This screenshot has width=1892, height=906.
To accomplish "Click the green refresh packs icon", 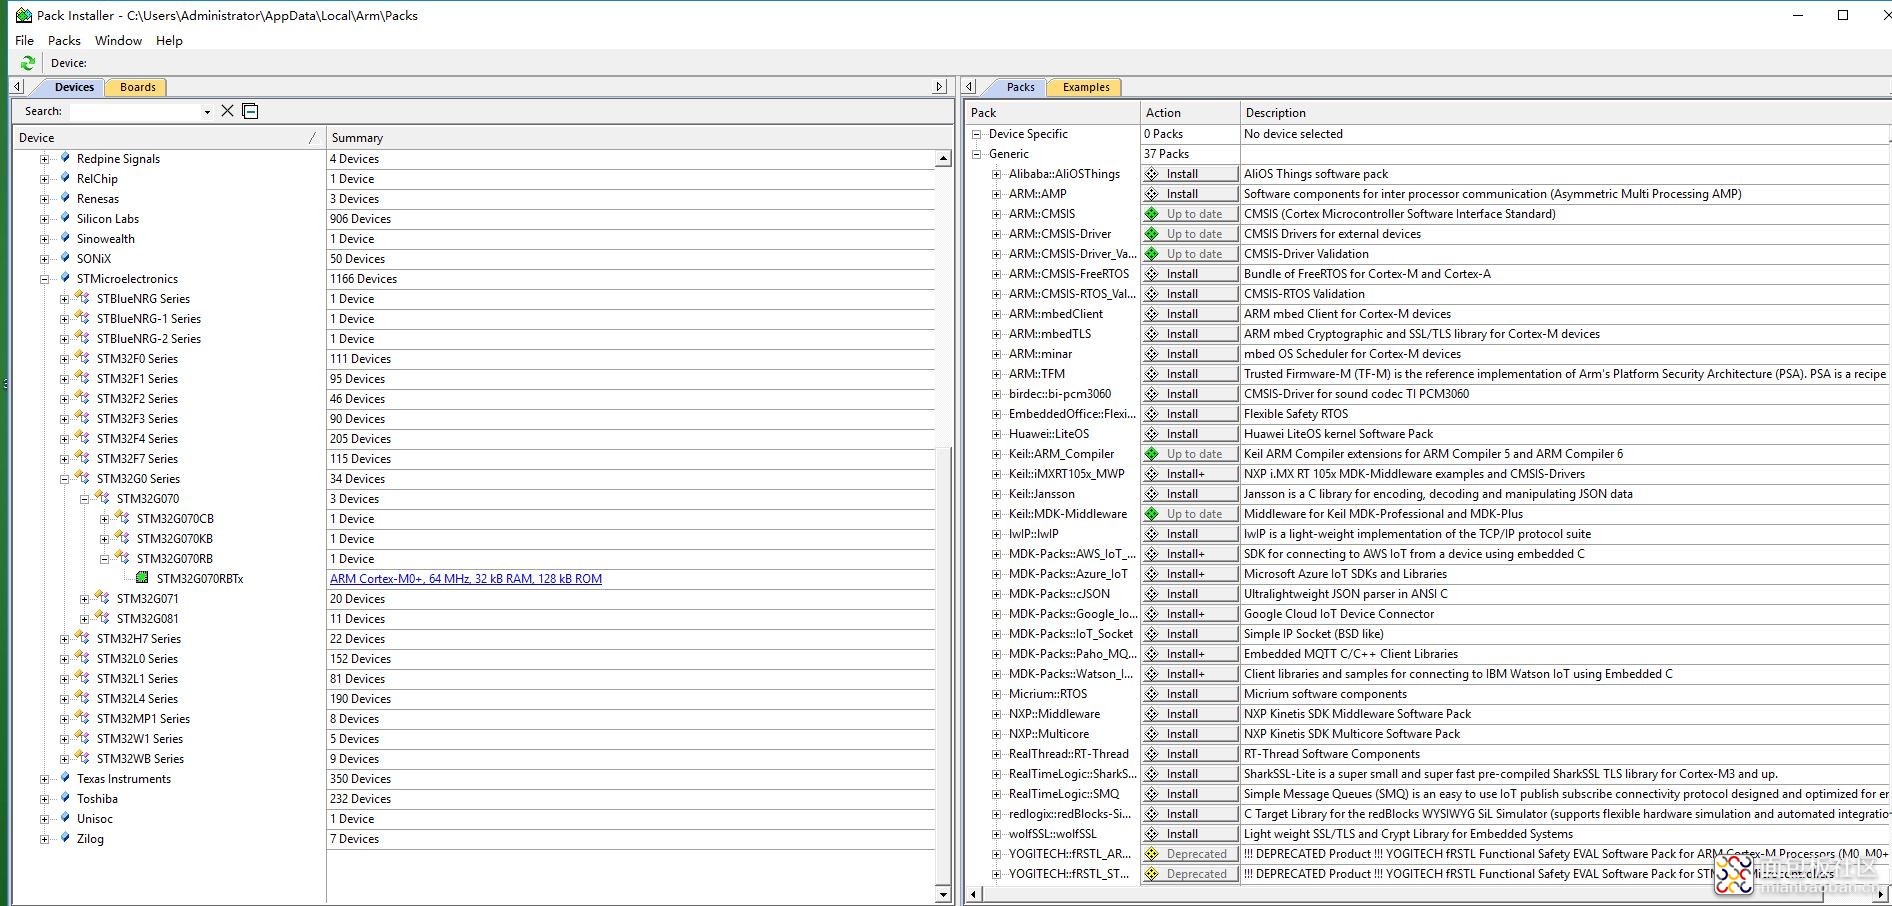I will [x=27, y=63].
